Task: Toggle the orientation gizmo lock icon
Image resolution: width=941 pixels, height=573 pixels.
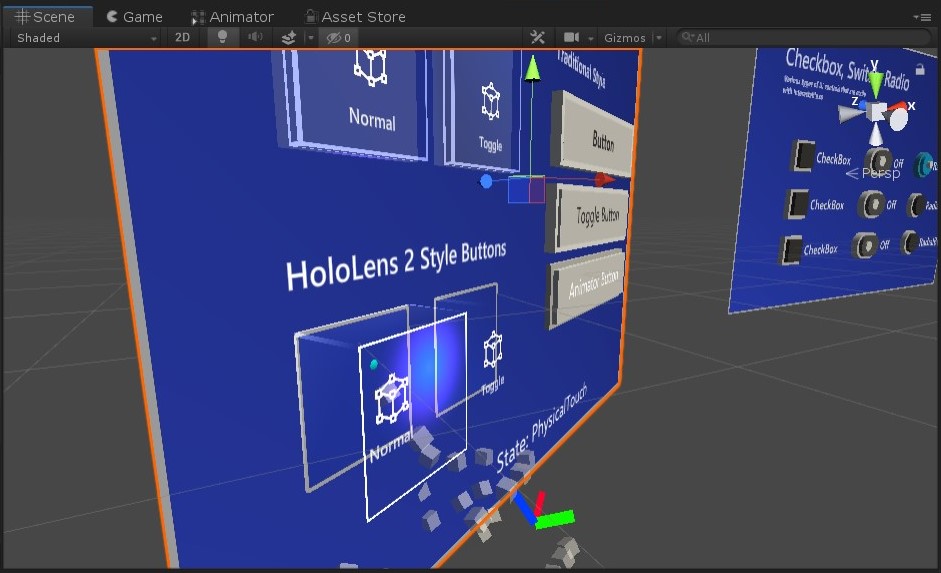Action: (920, 69)
